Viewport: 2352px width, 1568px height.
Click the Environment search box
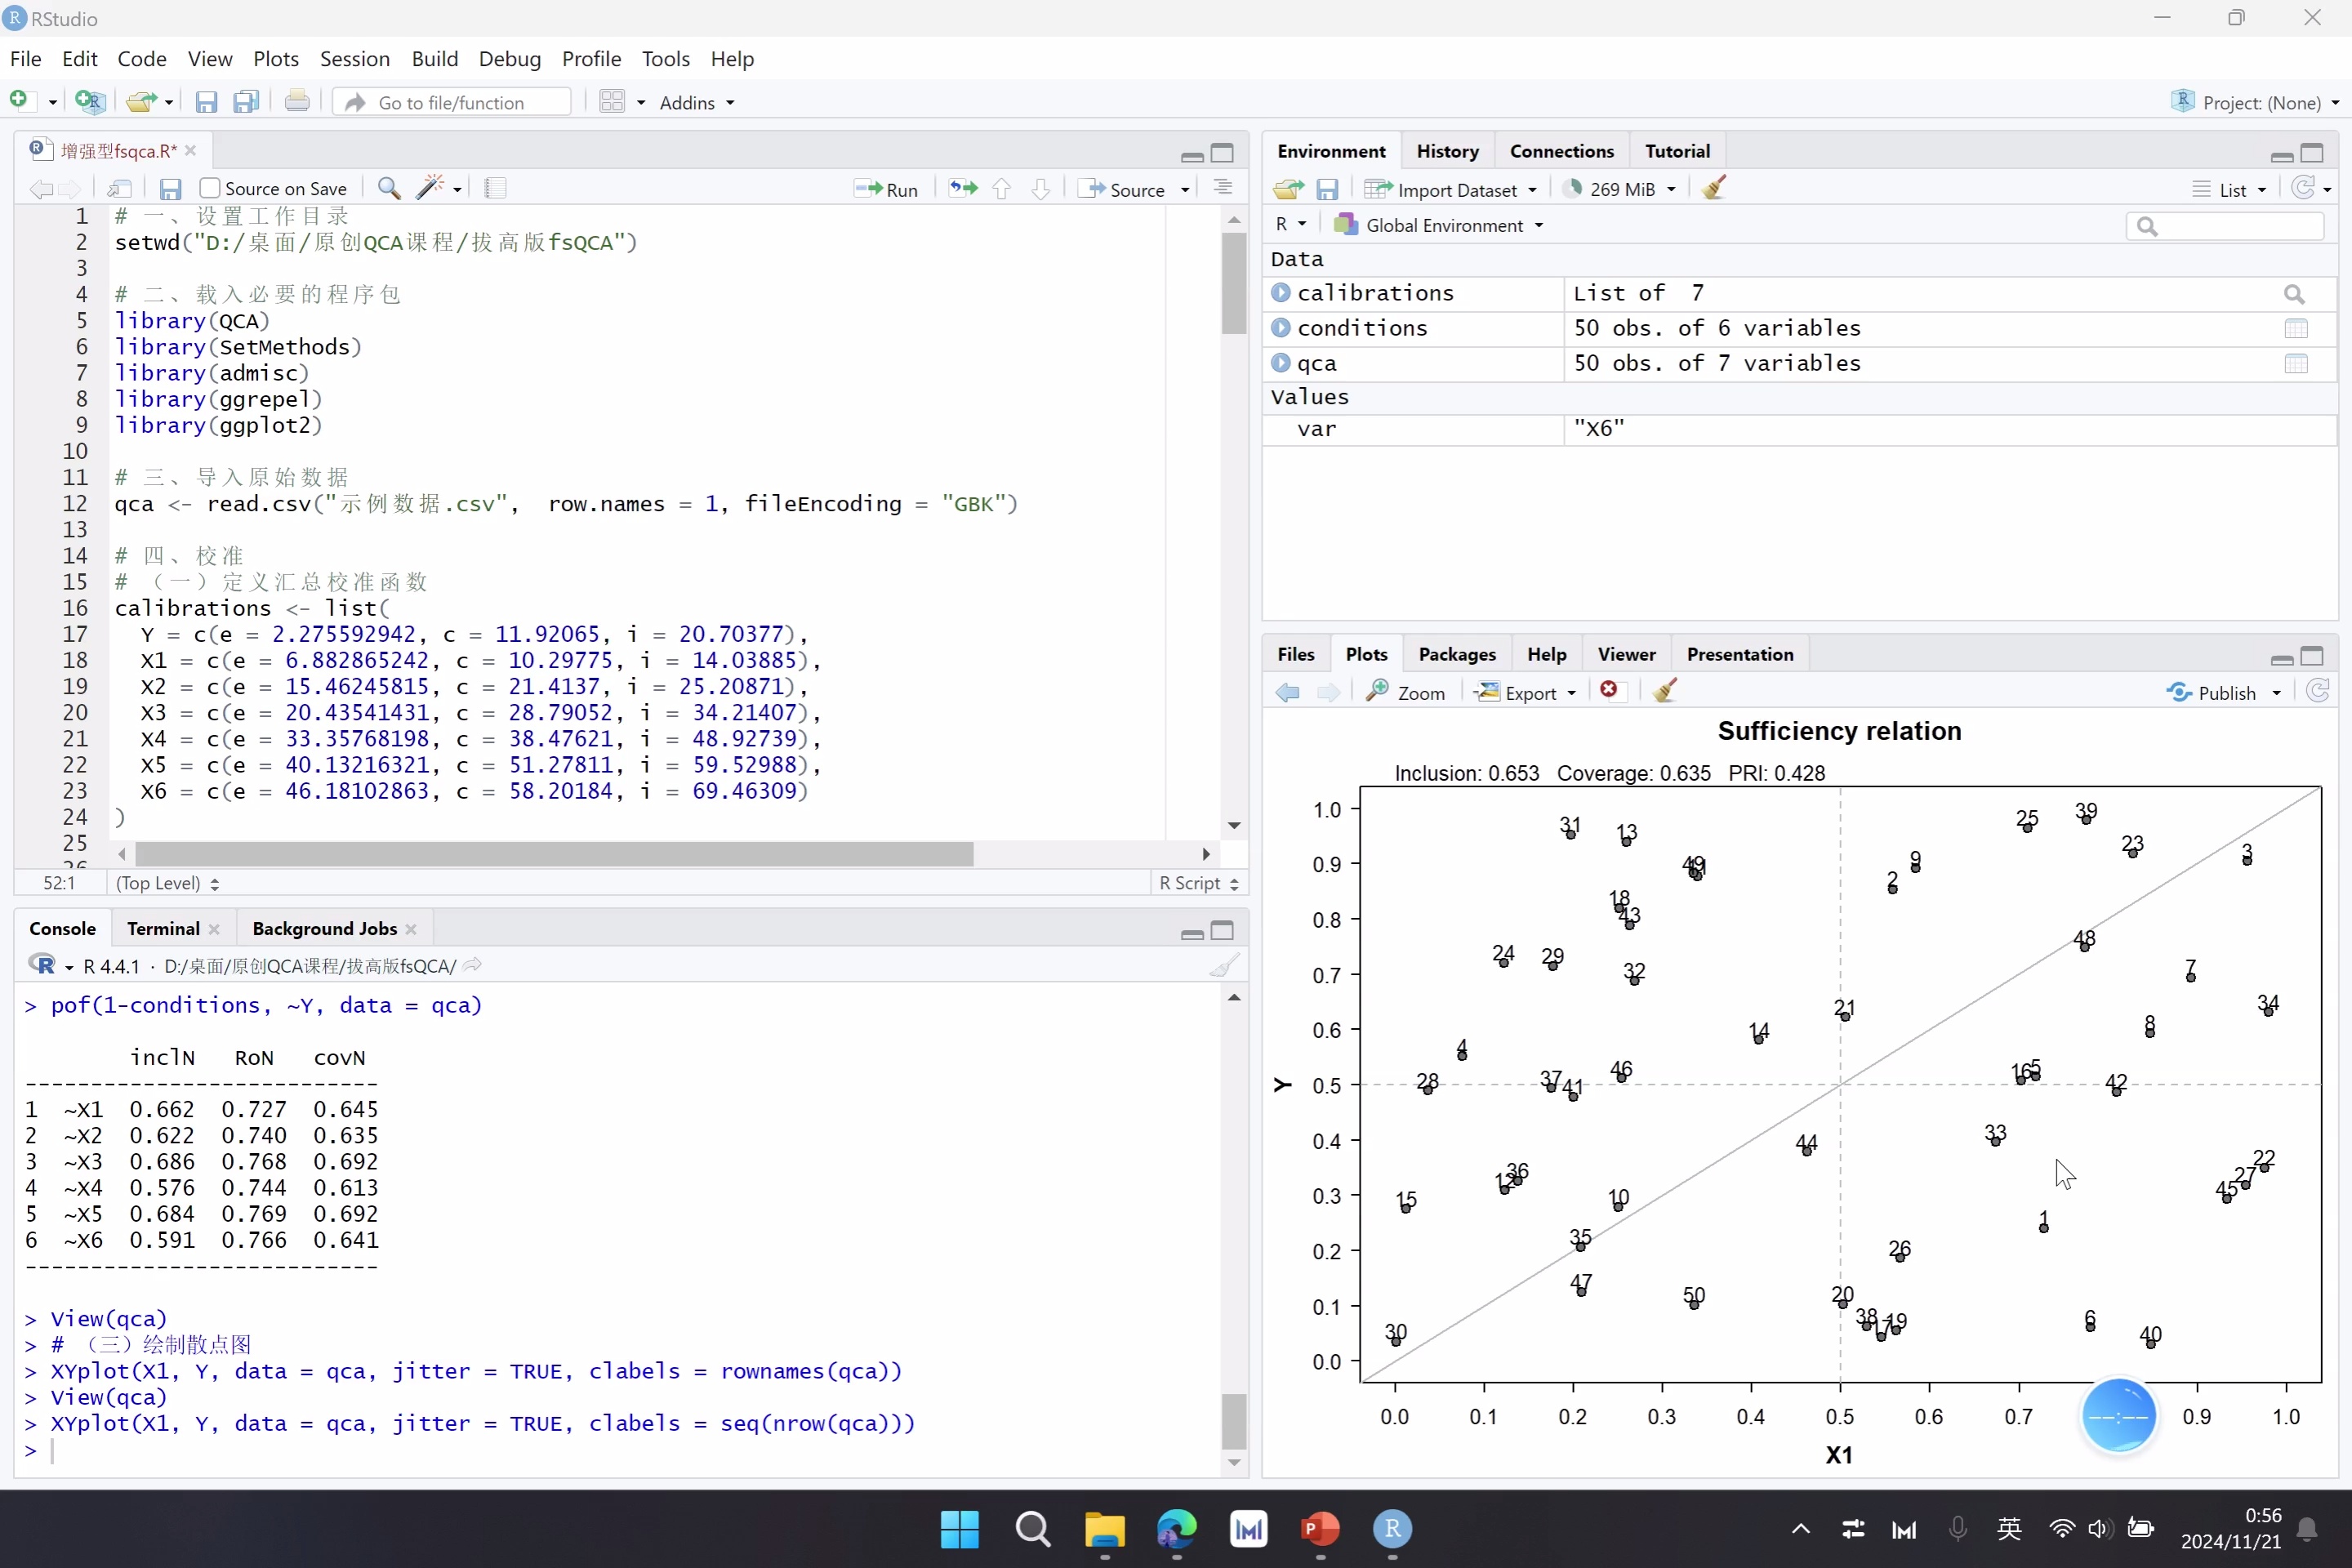point(2224,226)
